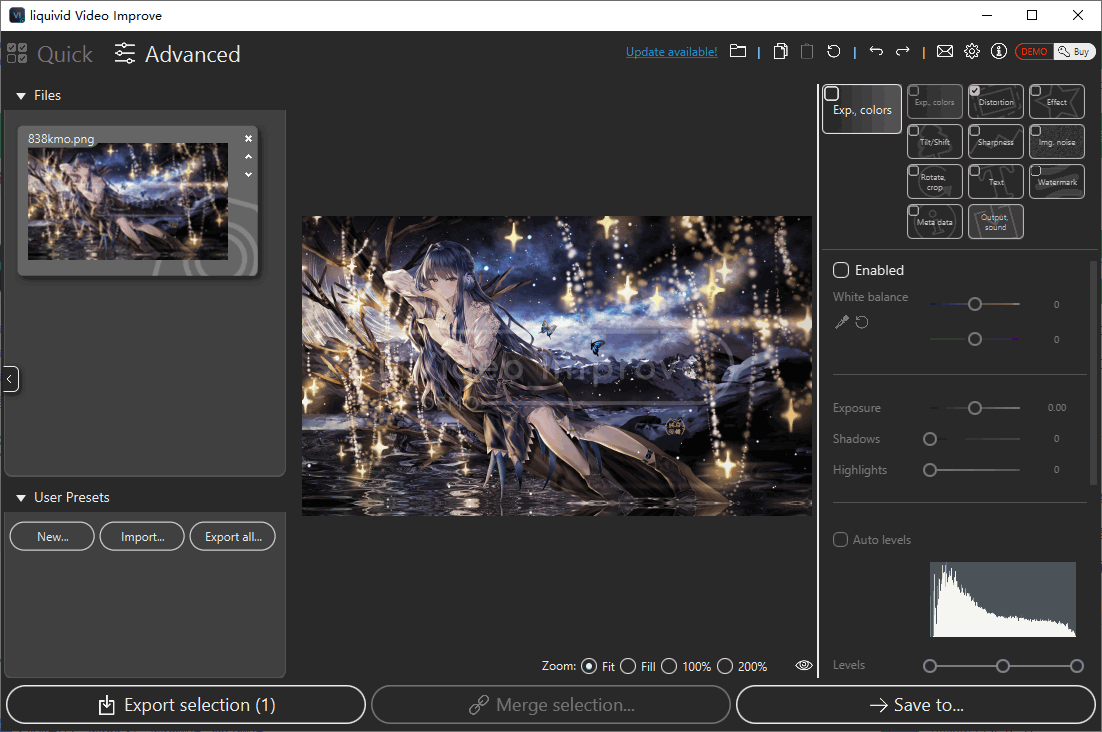Click the copy settings icon
The image size is (1102, 732).
click(x=781, y=52)
